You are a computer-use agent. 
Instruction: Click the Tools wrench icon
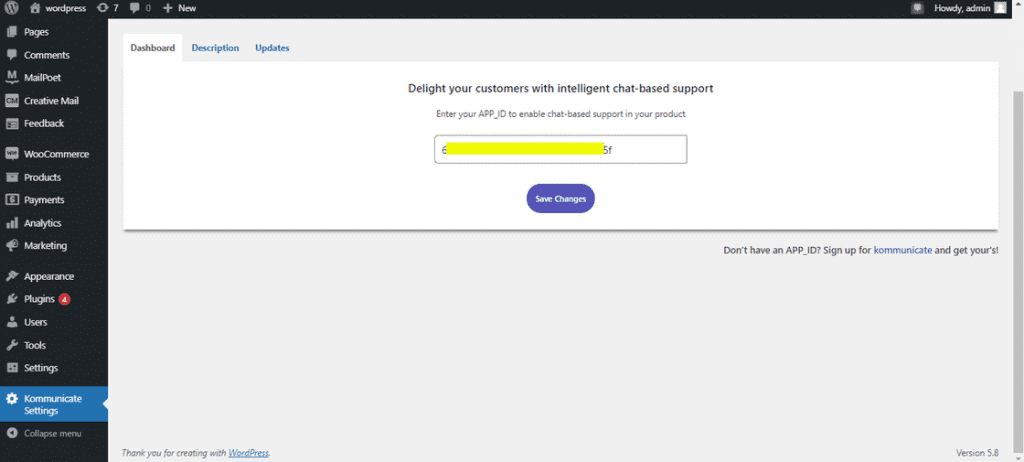(12, 345)
